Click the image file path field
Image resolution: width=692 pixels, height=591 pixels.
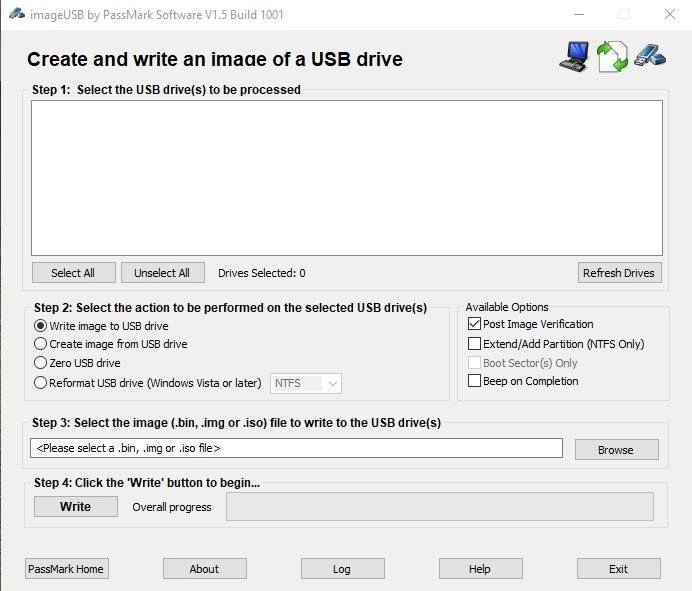coord(297,448)
